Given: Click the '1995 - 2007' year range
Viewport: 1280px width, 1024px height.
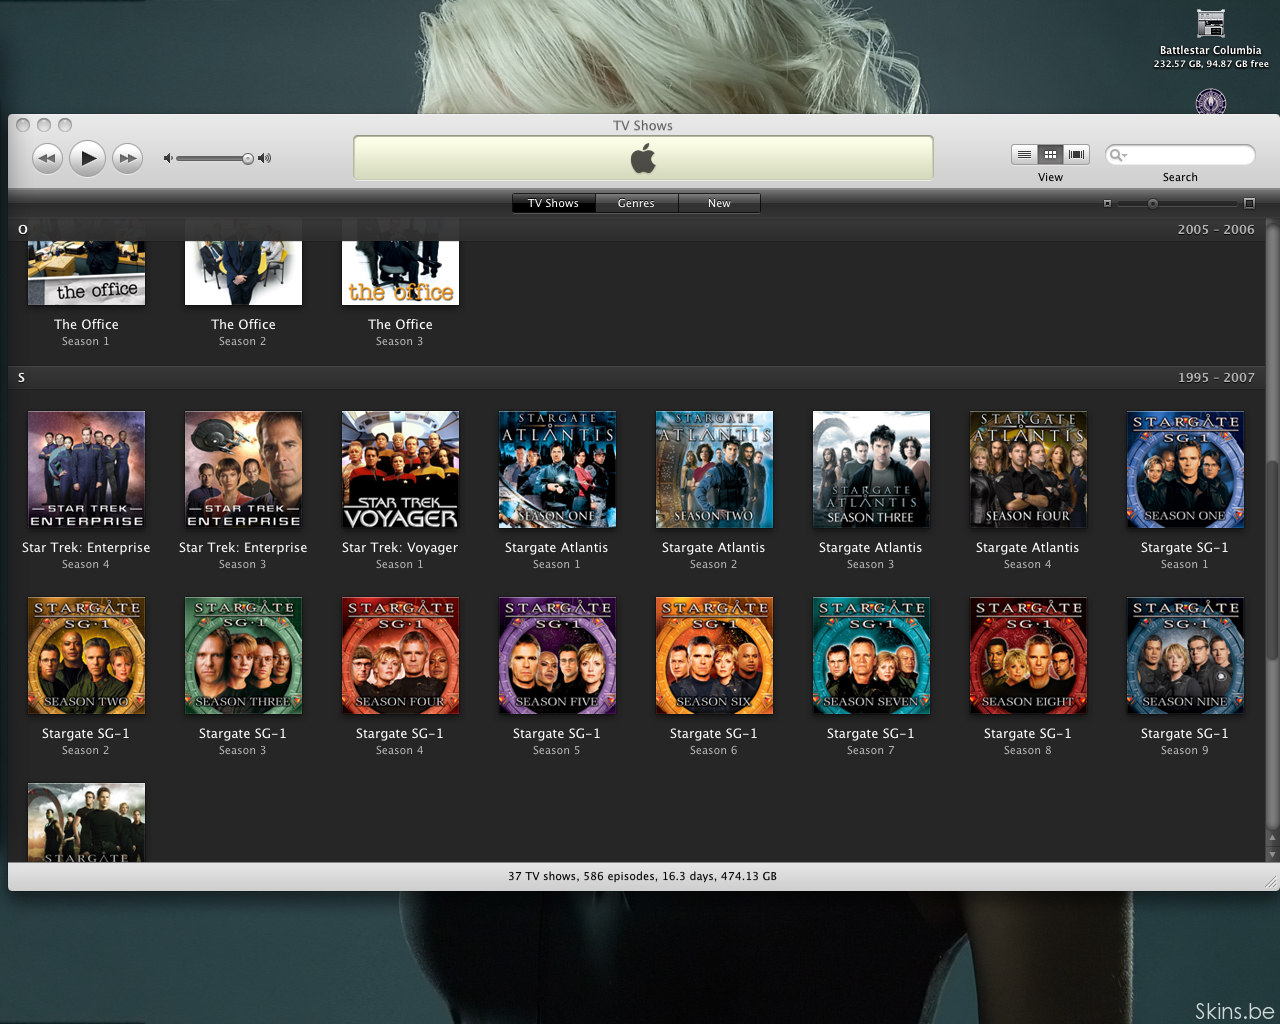Looking at the screenshot, I should 1216,377.
